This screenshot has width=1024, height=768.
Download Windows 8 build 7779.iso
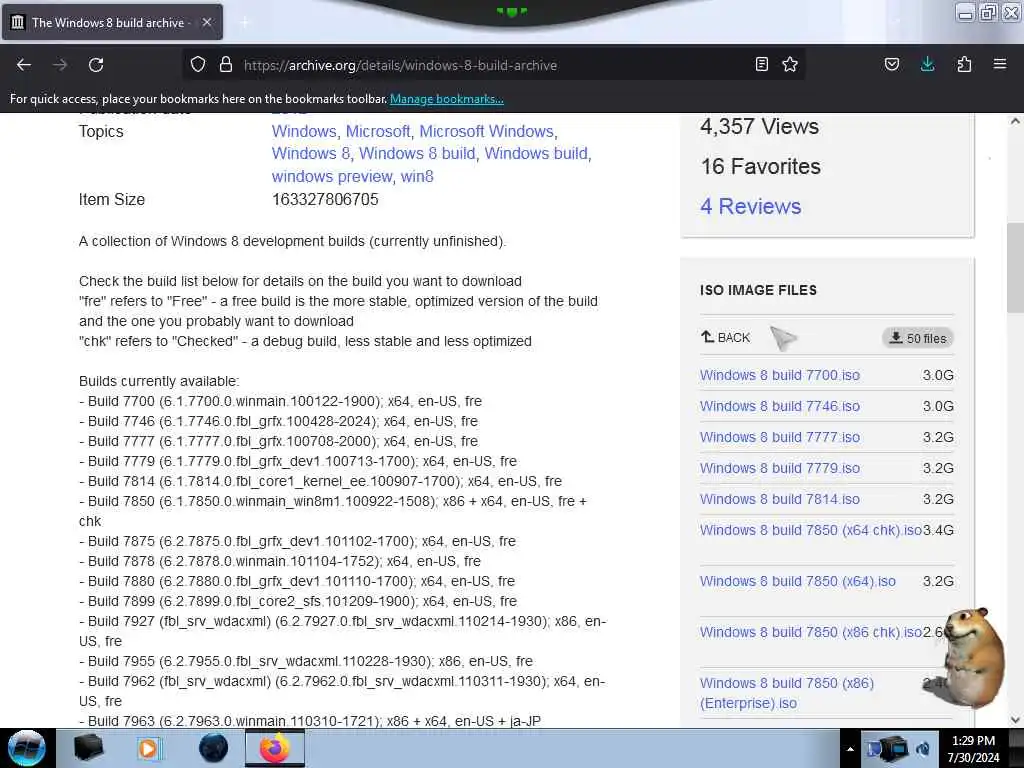click(x=780, y=468)
